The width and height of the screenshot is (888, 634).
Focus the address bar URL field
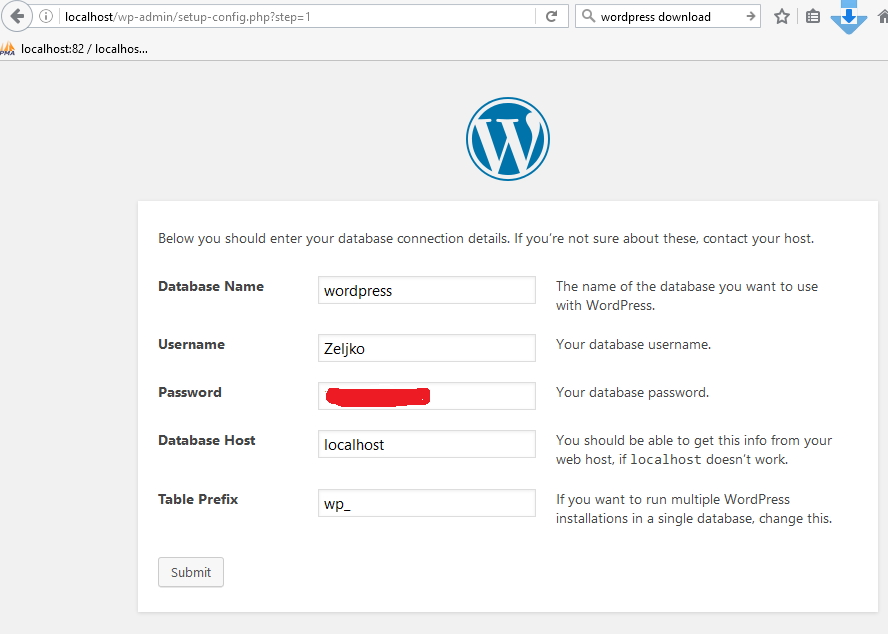(297, 16)
